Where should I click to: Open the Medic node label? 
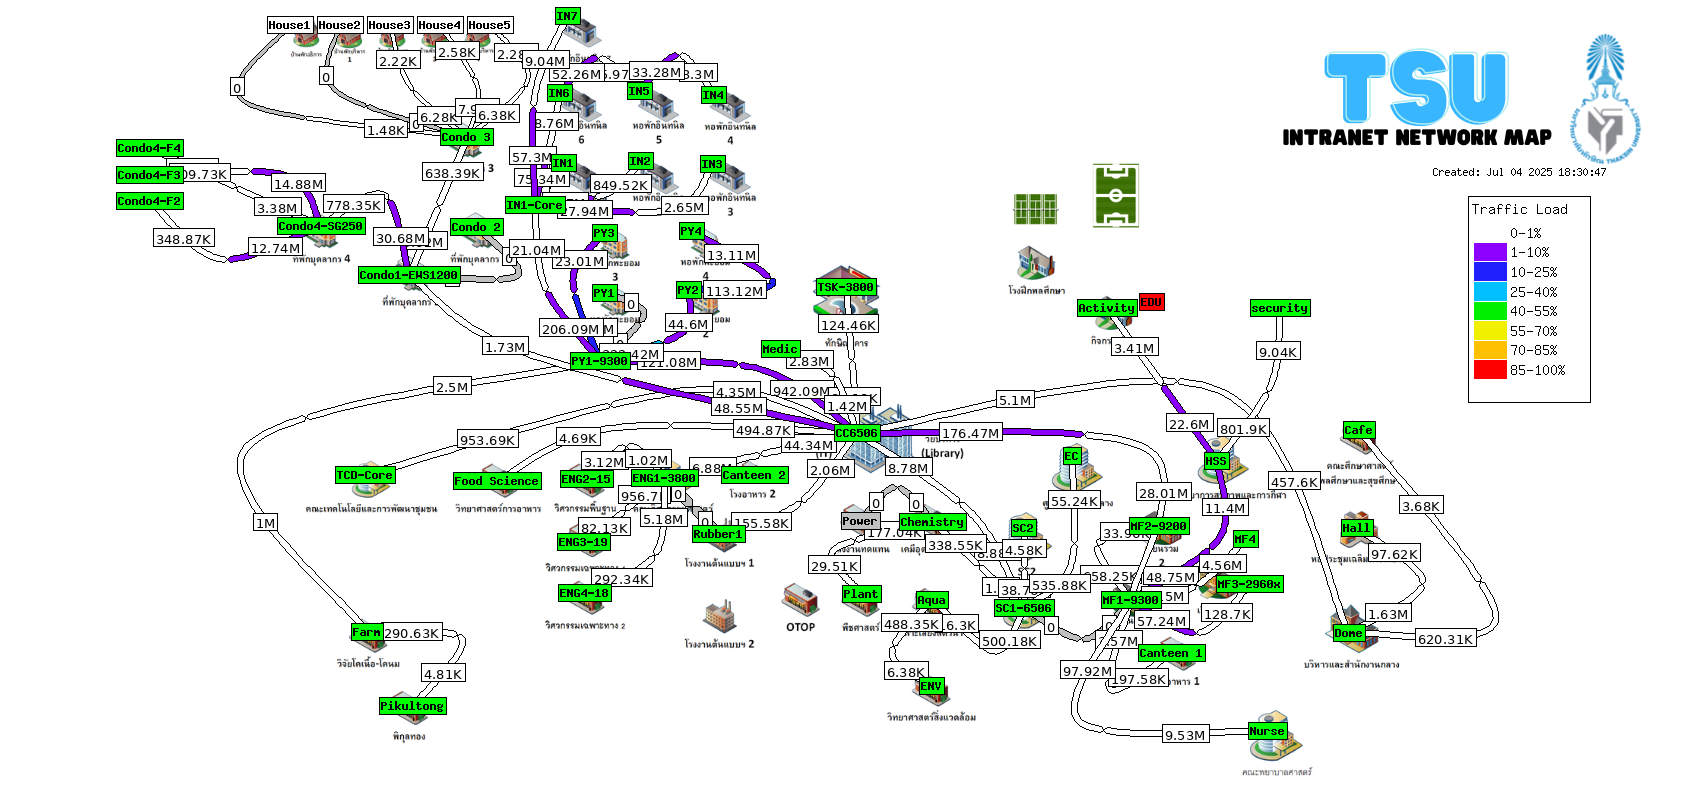pyautogui.click(x=780, y=349)
